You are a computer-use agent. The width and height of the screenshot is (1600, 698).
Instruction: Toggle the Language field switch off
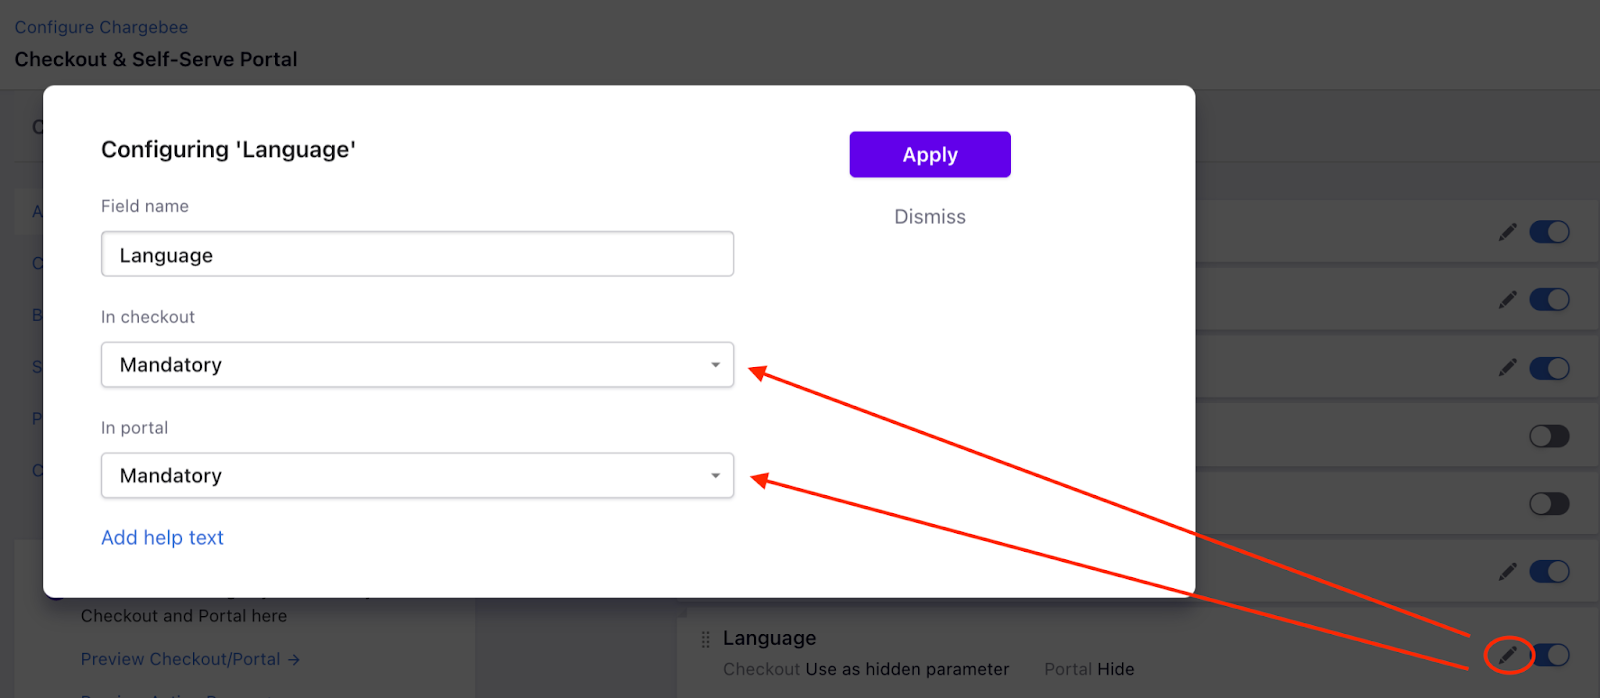coord(1552,655)
